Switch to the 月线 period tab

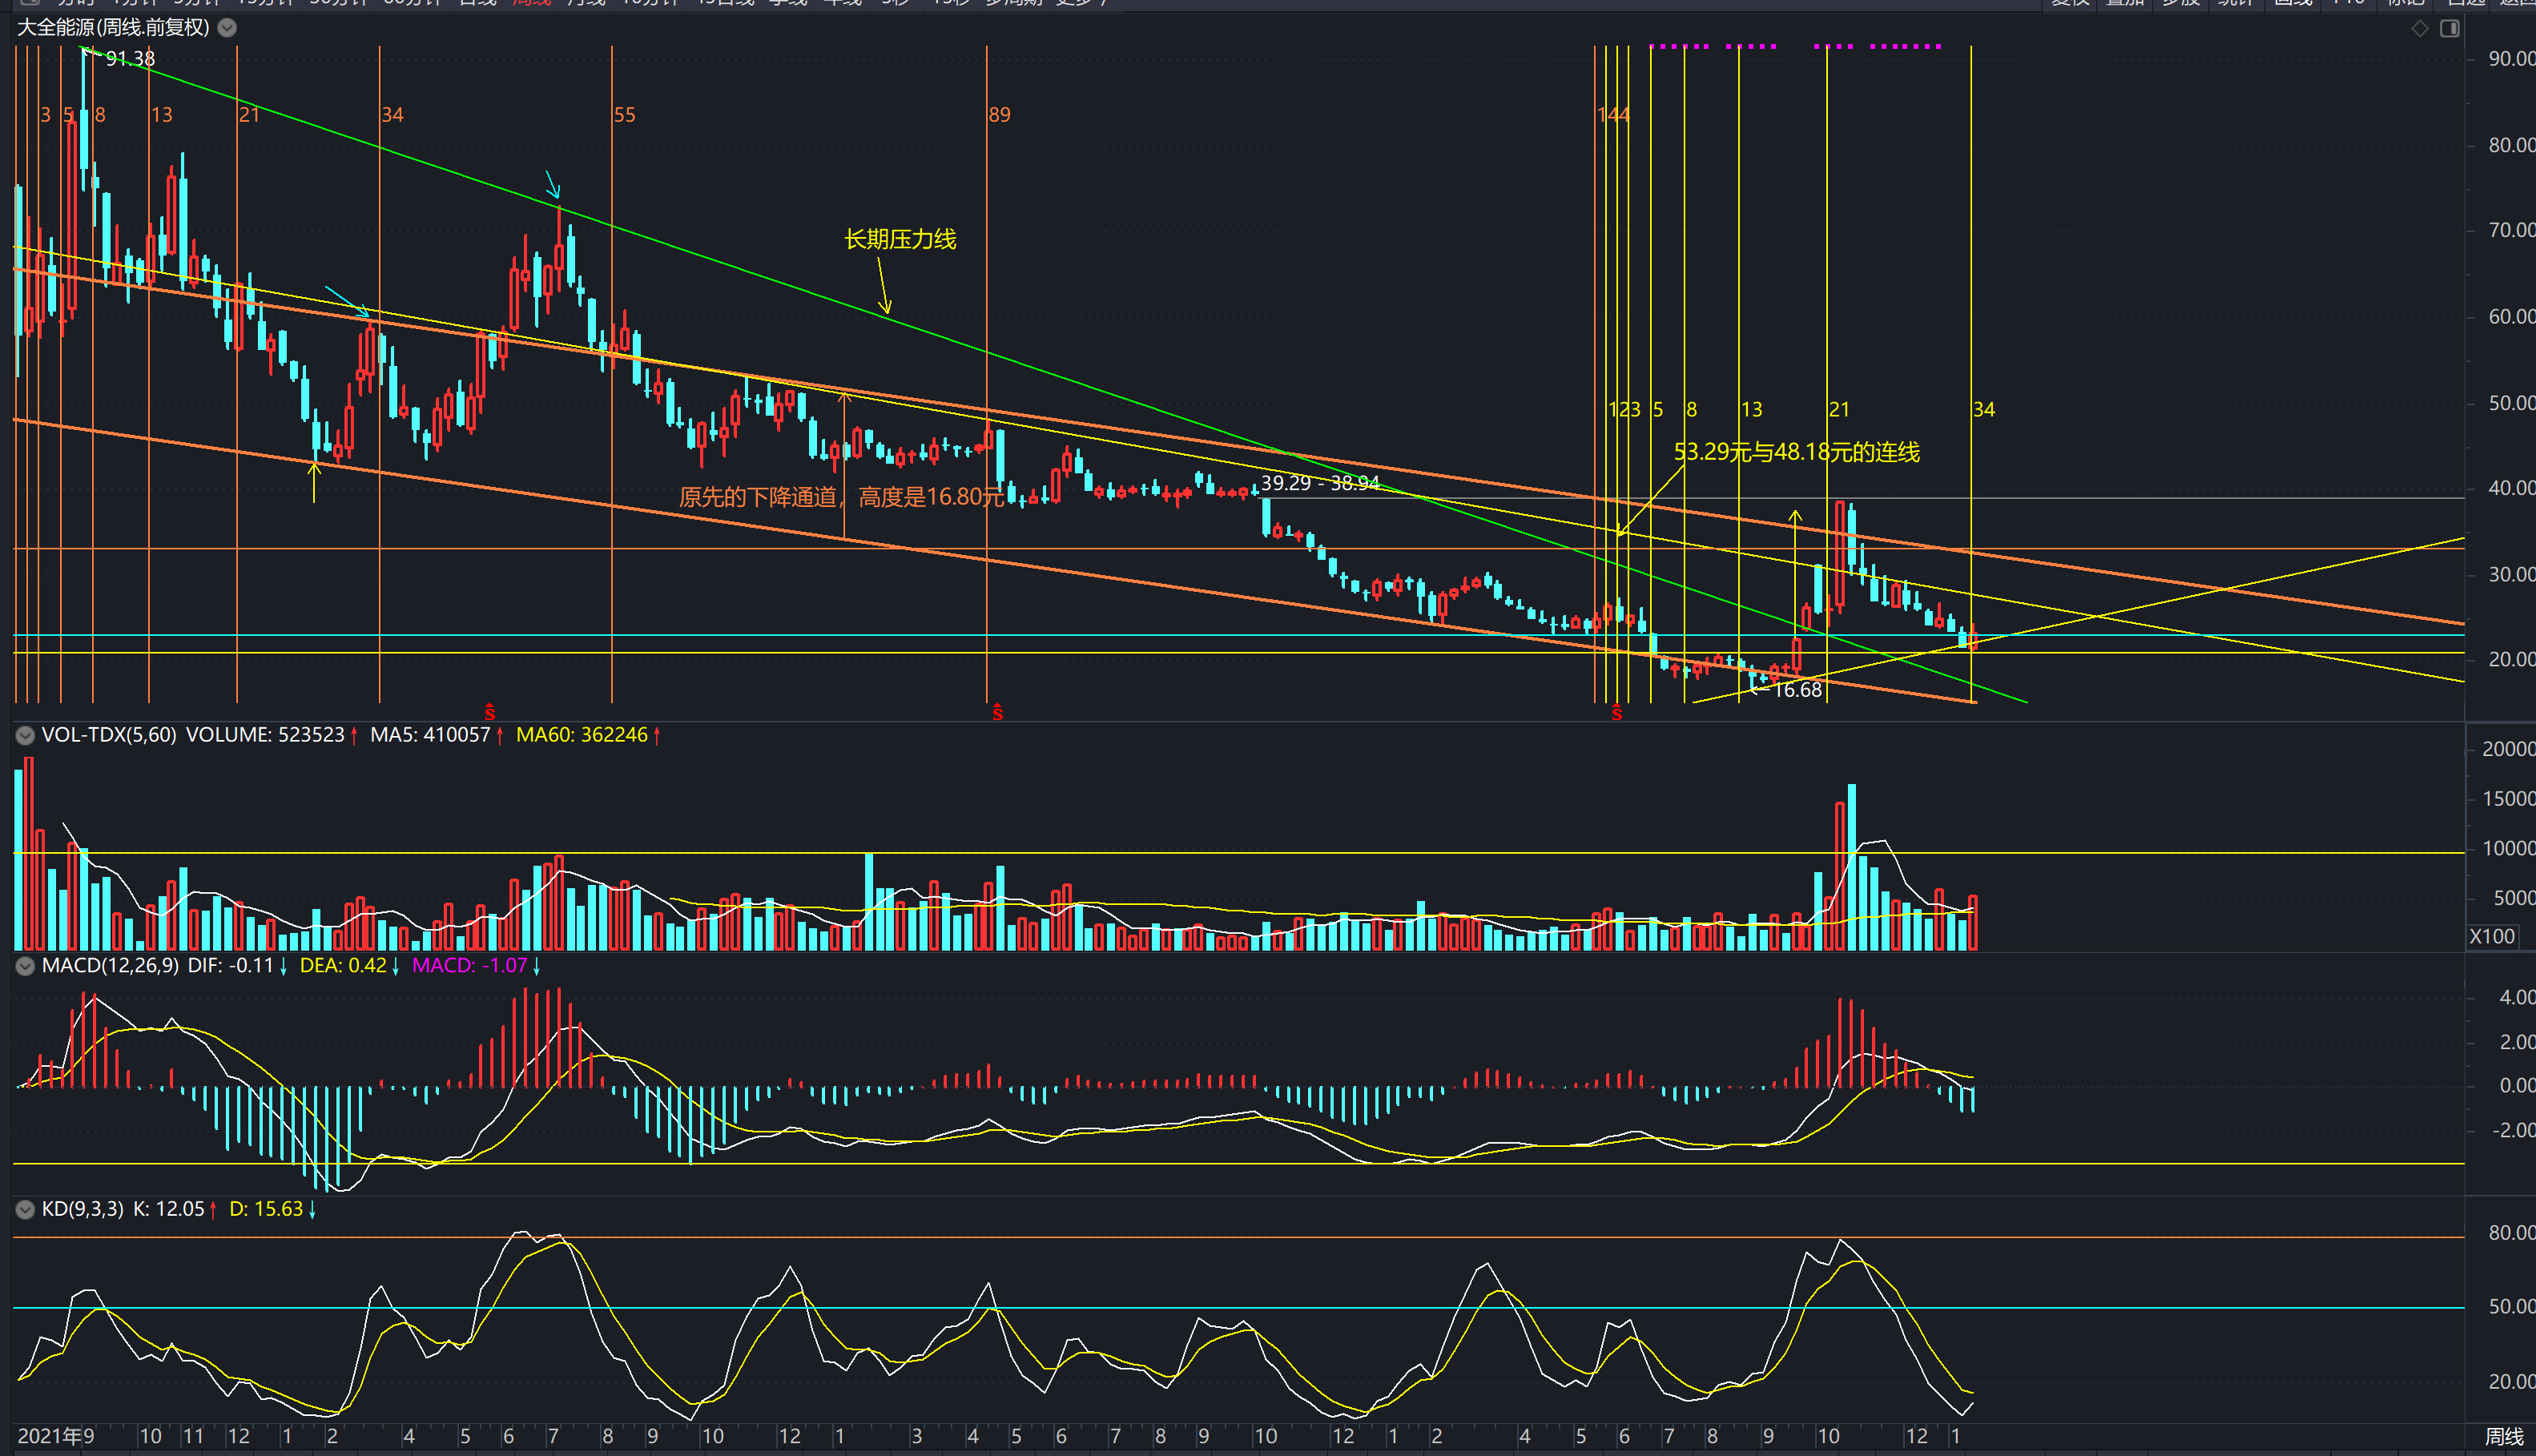586,3
